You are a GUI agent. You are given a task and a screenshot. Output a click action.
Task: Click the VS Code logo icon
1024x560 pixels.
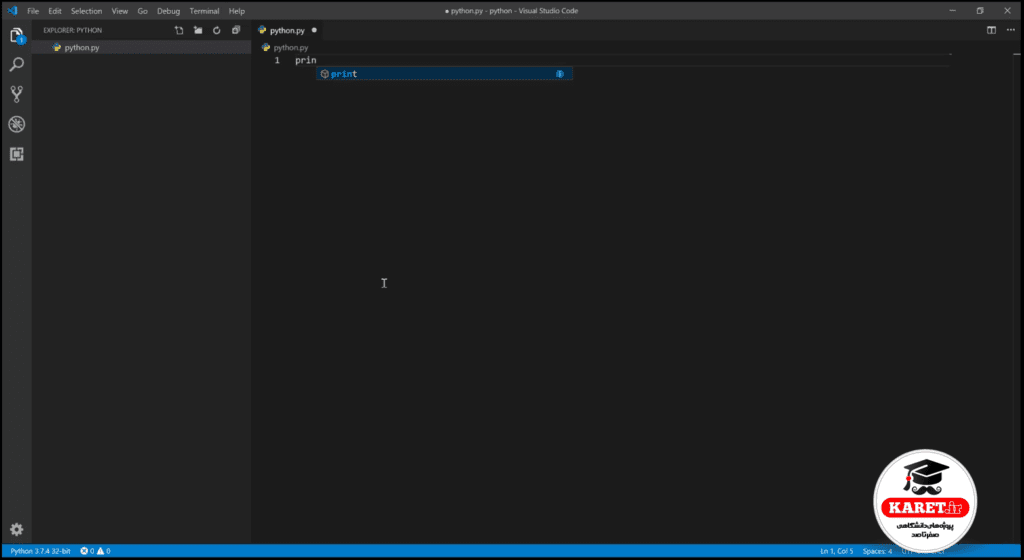point(12,10)
